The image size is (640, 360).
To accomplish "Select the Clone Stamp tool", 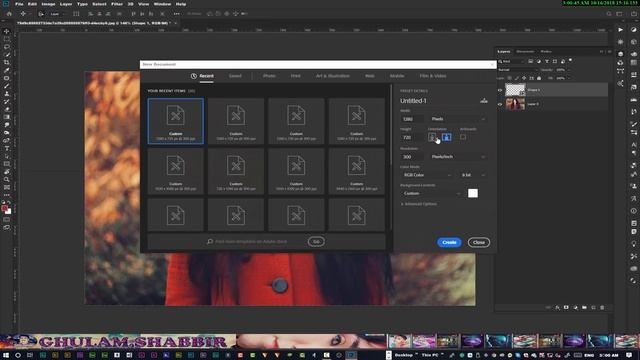I will point(7,93).
